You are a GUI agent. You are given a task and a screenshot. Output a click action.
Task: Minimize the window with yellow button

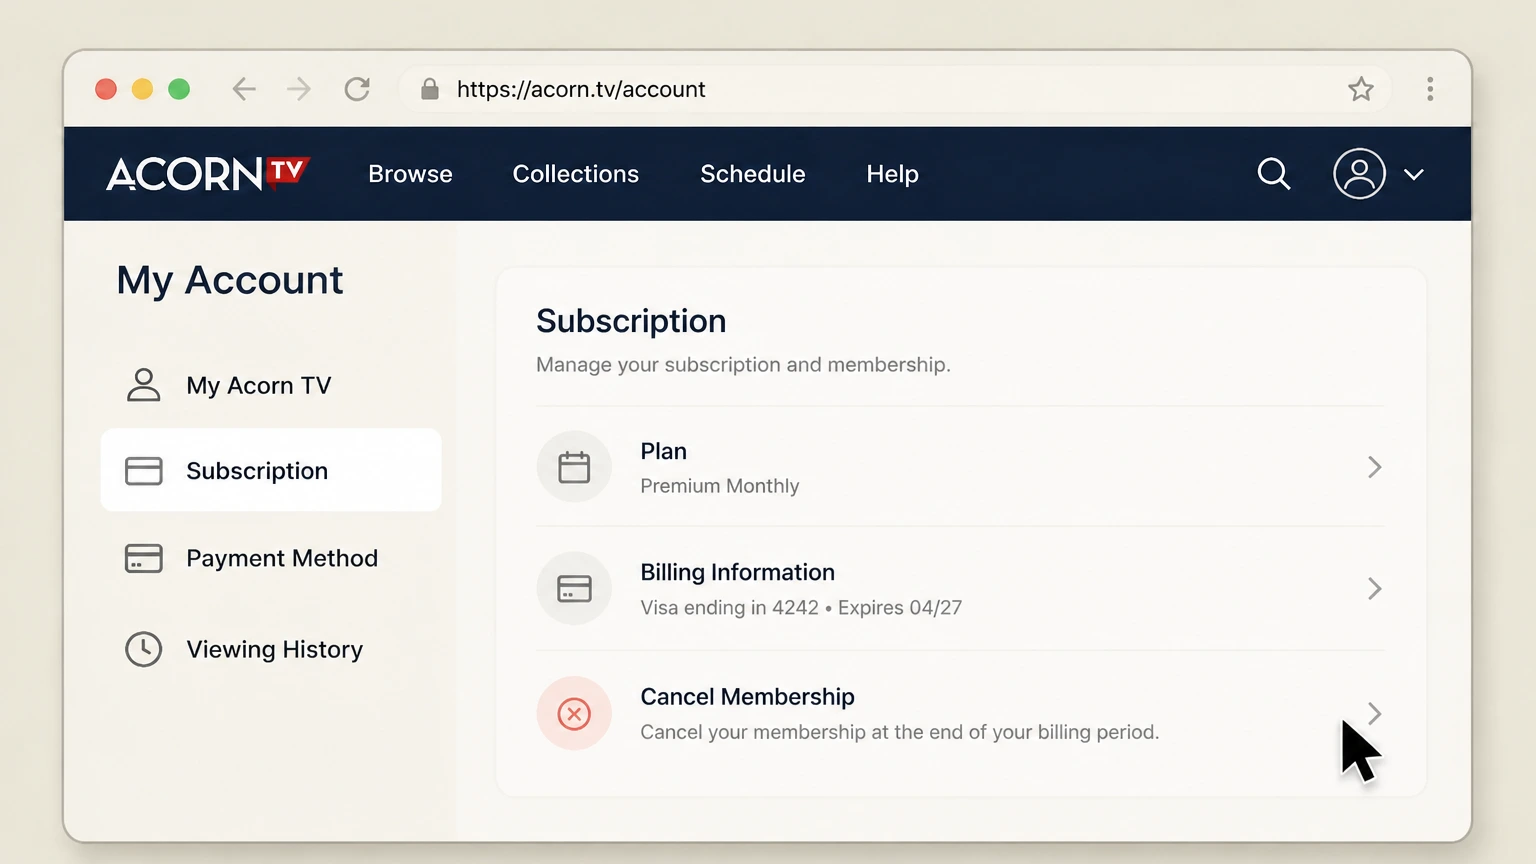coord(143,89)
